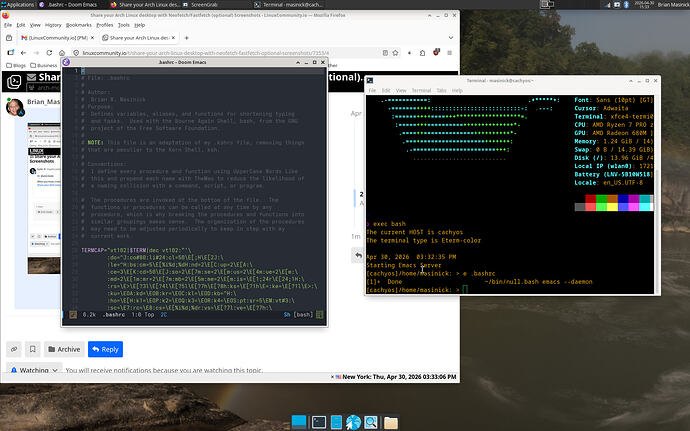Close the Share your Arch Linux desktop tab

[173, 38]
